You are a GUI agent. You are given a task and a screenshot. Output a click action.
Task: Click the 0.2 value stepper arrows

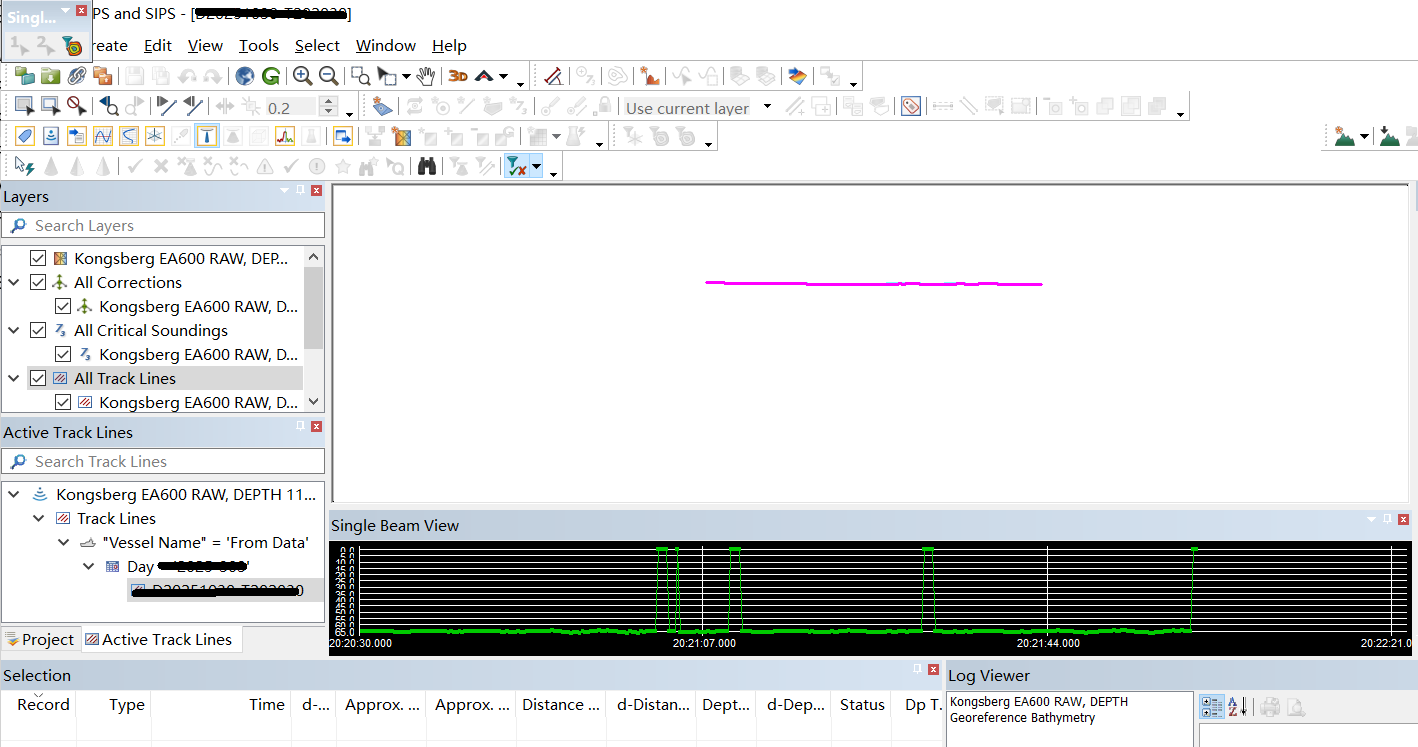coord(328,107)
